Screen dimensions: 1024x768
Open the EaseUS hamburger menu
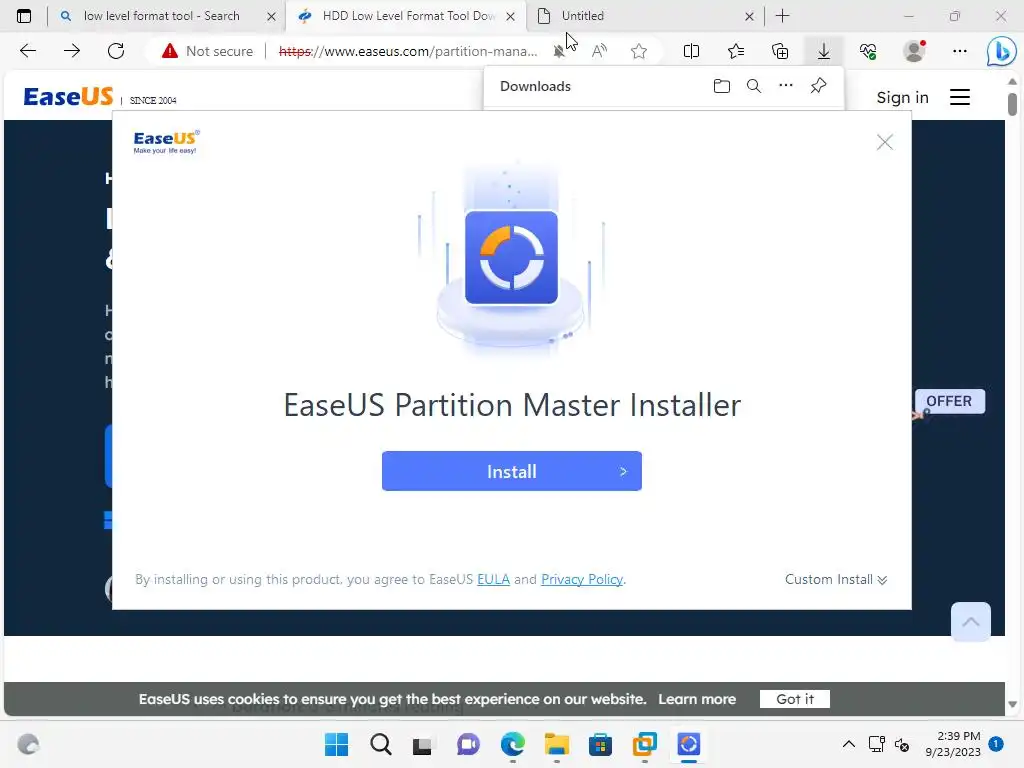point(959,97)
